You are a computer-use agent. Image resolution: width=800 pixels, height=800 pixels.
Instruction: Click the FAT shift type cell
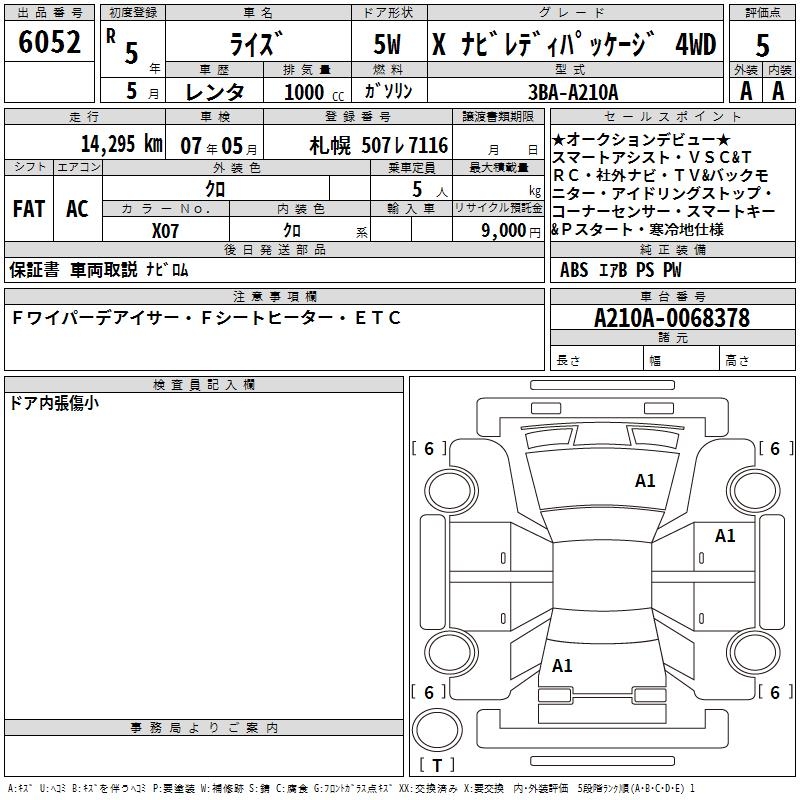click(28, 209)
